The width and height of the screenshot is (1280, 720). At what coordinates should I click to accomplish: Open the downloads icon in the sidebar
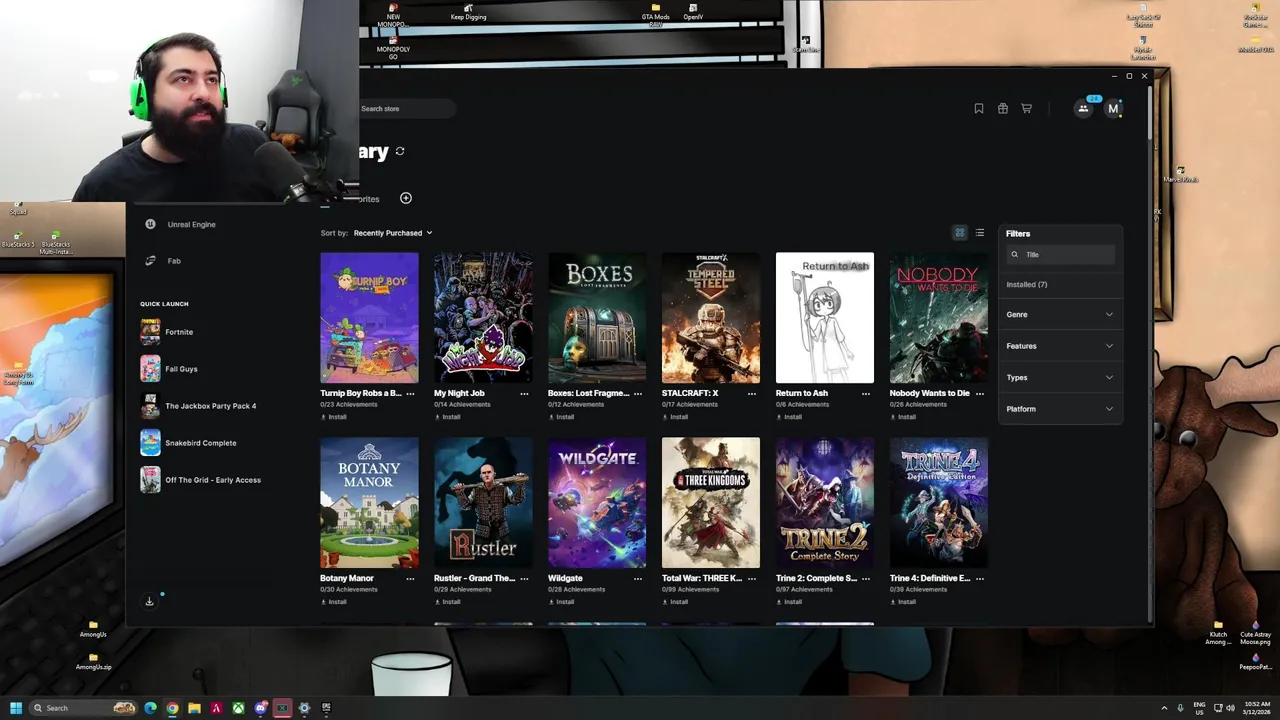point(149,601)
